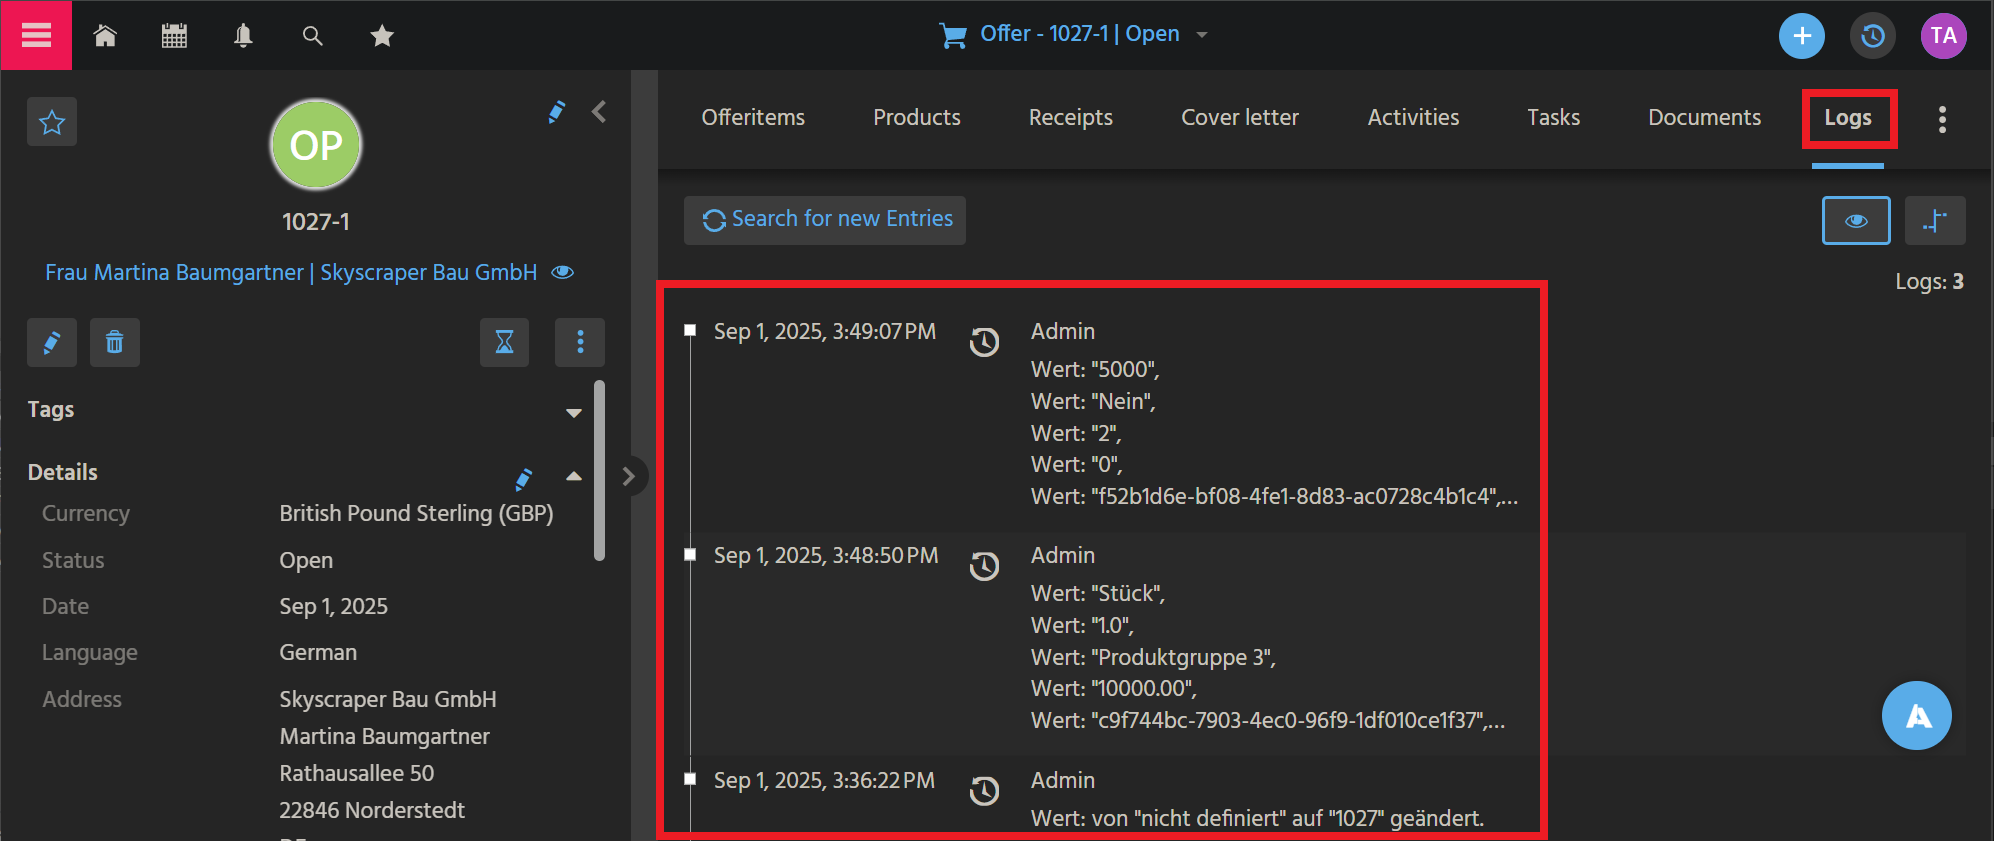Select timeline marker for 3:49:07 PM entry
Image resolution: width=1994 pixels, height=841 pixels.
pyautogui.click(x=690, y=330)
